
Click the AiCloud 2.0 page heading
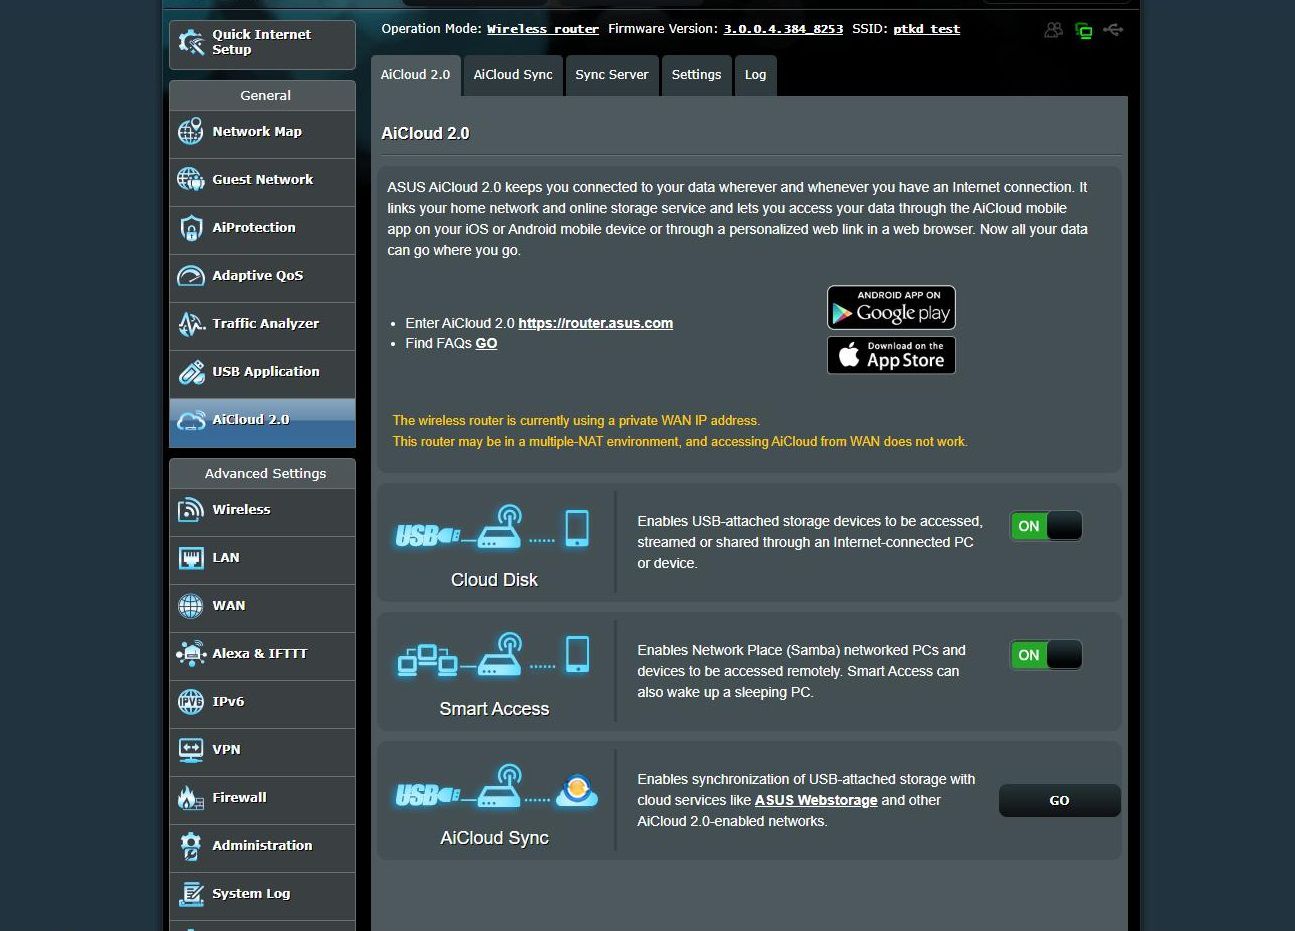pyautogui.click(x=425, y=133)
